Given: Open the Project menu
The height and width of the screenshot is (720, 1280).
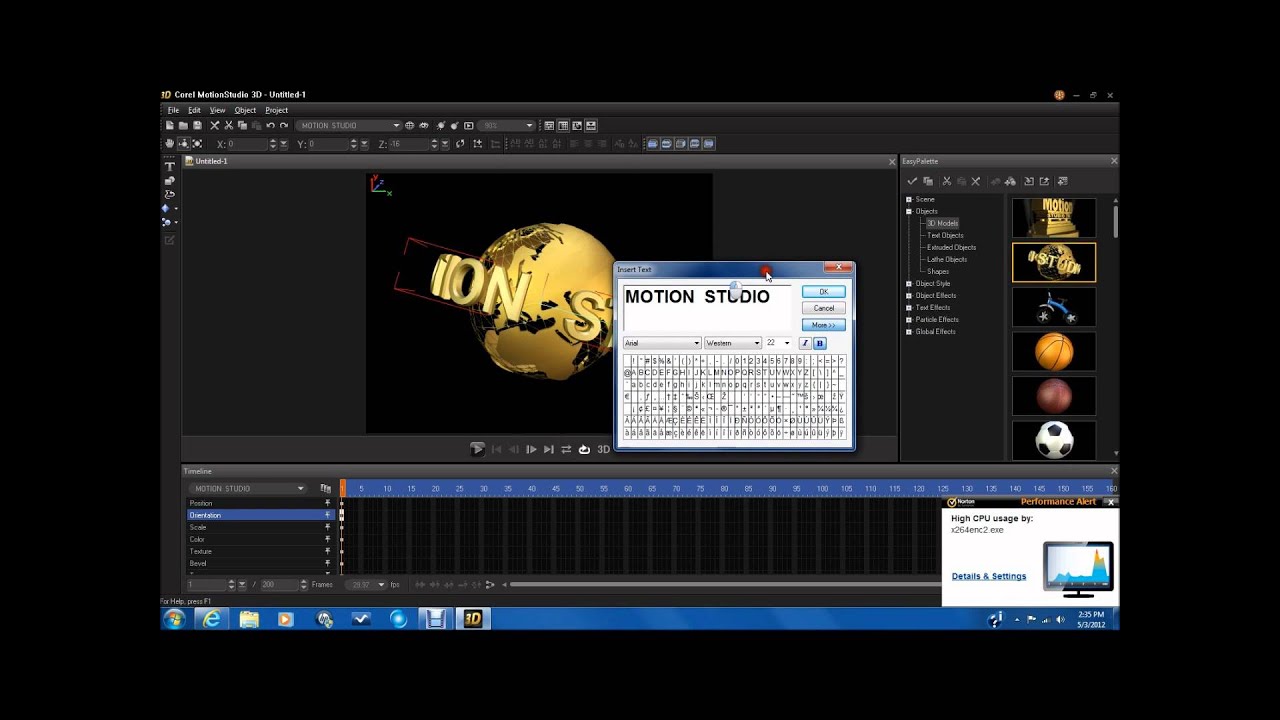Looking at the screenshot, I should pyautogui.click(x=276, y=110).
